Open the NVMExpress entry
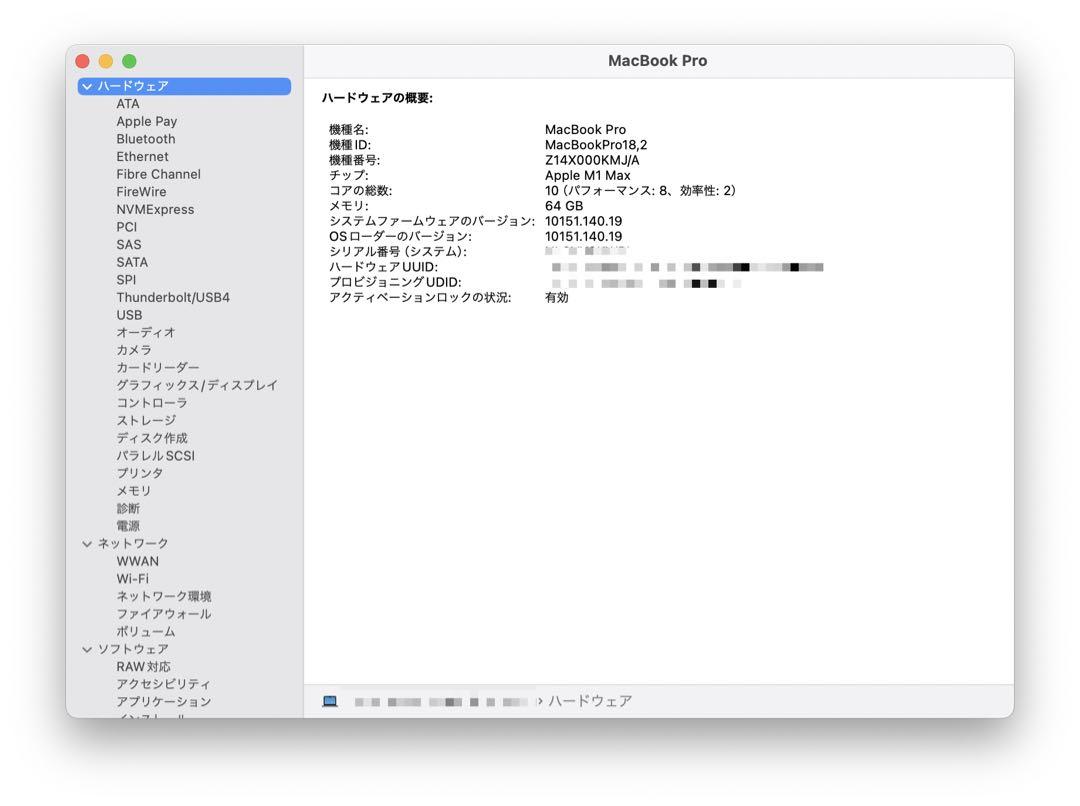This screenshot has width=1080, height=806. (155, 209)
